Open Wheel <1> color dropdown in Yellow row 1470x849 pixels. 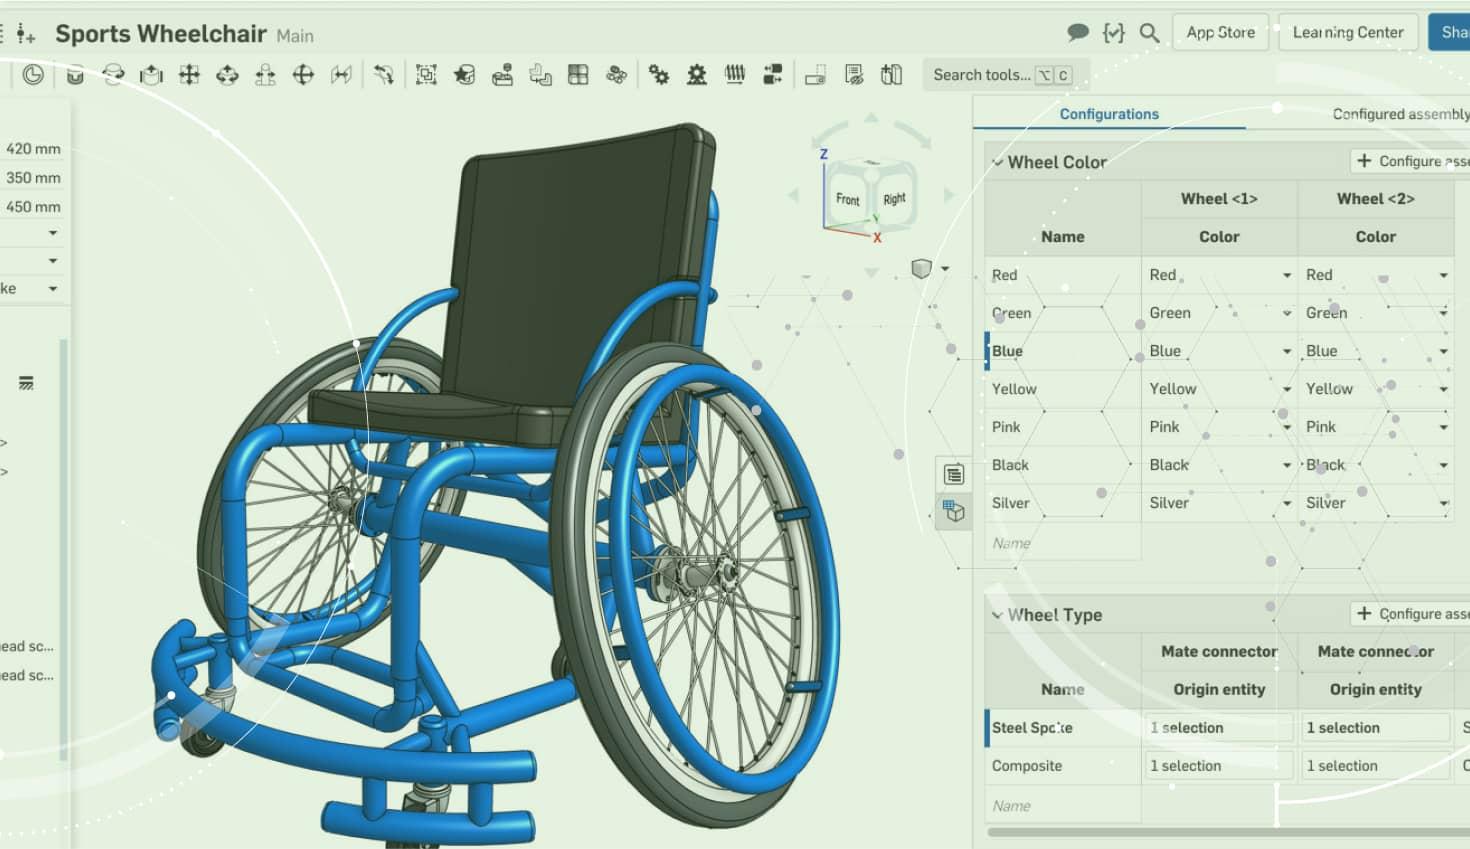point(1286,389)
